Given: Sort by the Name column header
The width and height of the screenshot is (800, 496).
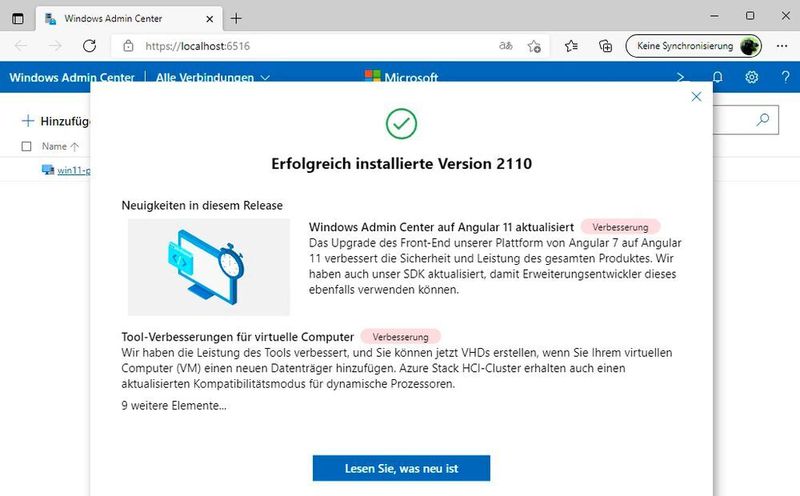Looking at the screenshot, I should pyautogui.click(x=60, y=146).
